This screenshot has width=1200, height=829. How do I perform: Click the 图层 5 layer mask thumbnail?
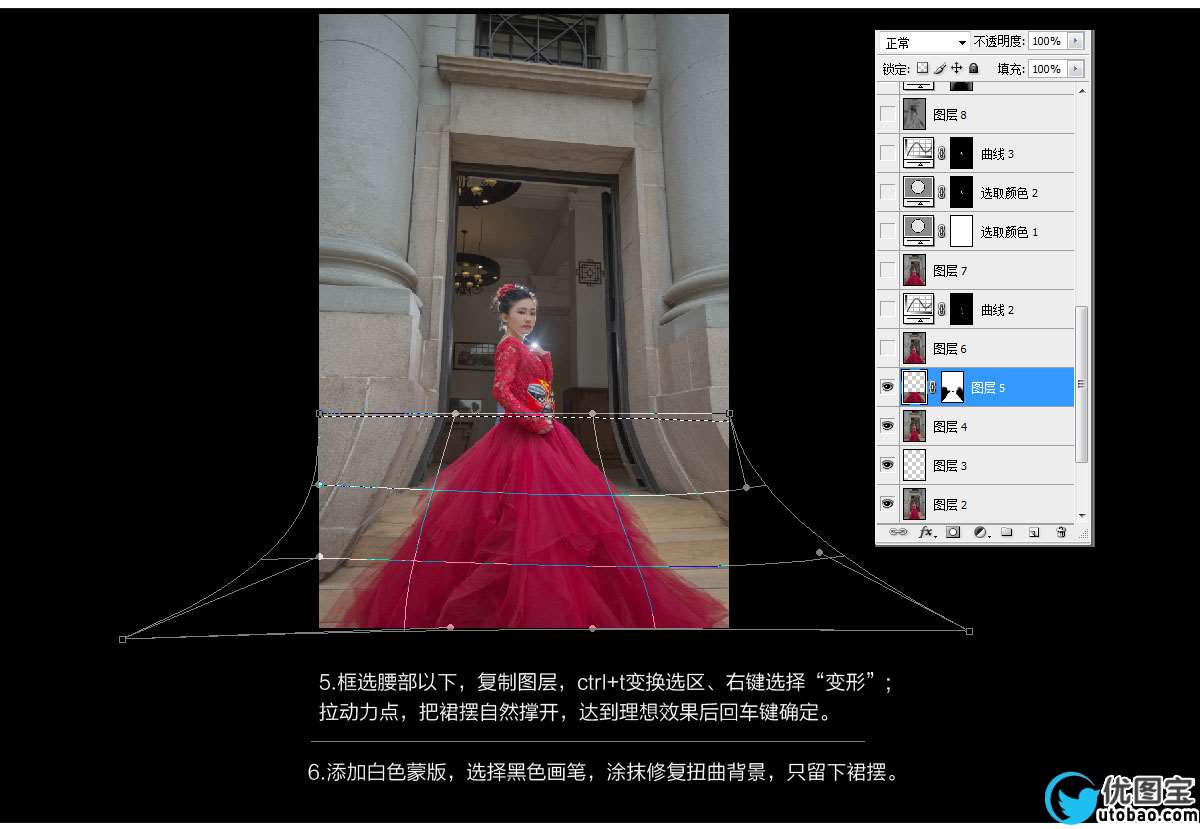pos(952,387)
